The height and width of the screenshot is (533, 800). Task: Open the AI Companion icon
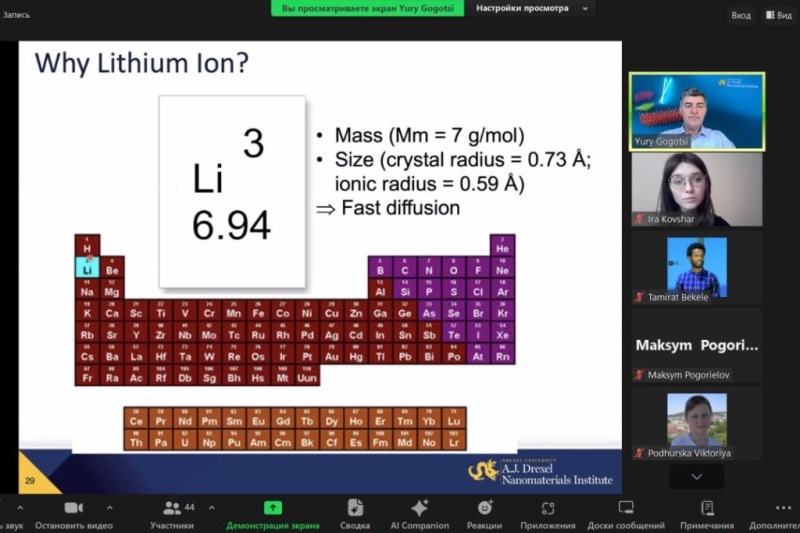[420, 508]
